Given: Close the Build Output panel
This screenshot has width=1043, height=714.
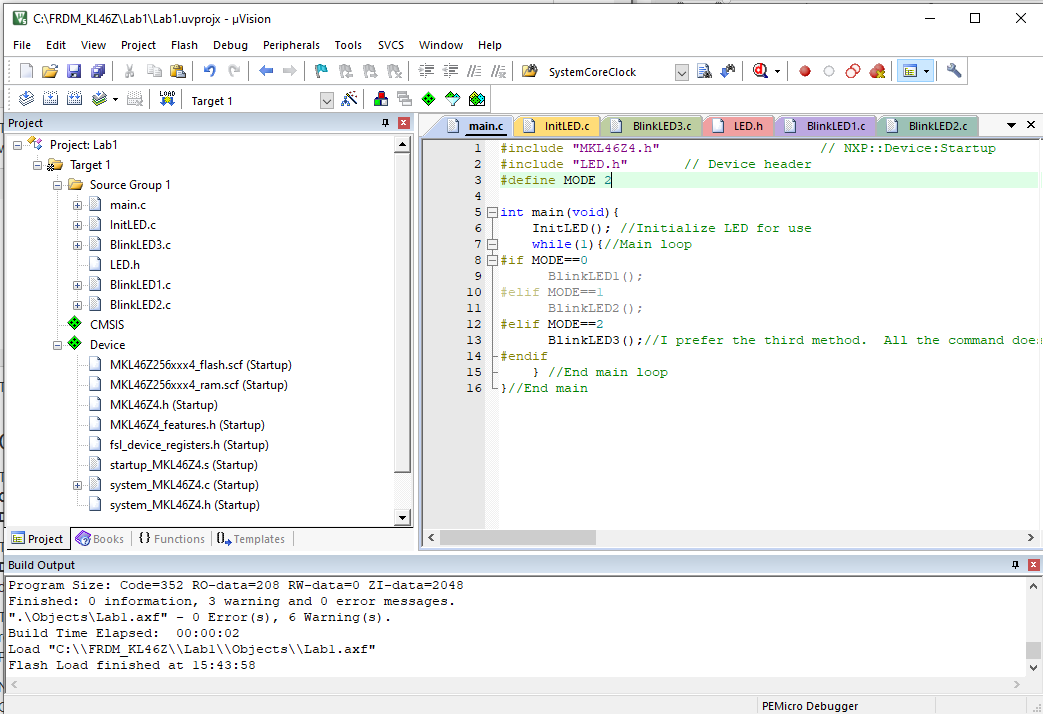Looking at the screenshot, I should (x=1032, y=566).
